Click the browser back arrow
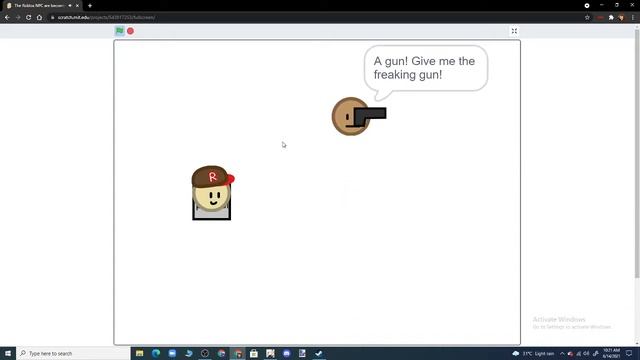 [7, 18]
